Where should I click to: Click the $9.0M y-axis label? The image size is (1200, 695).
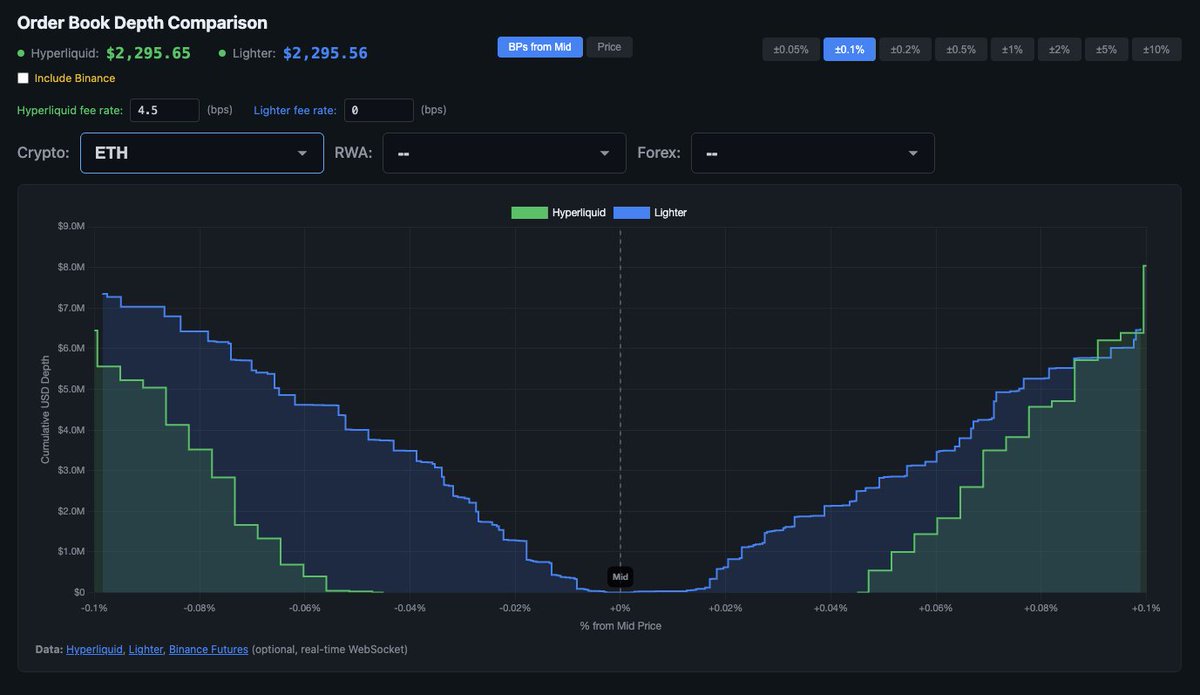[71, 227]
